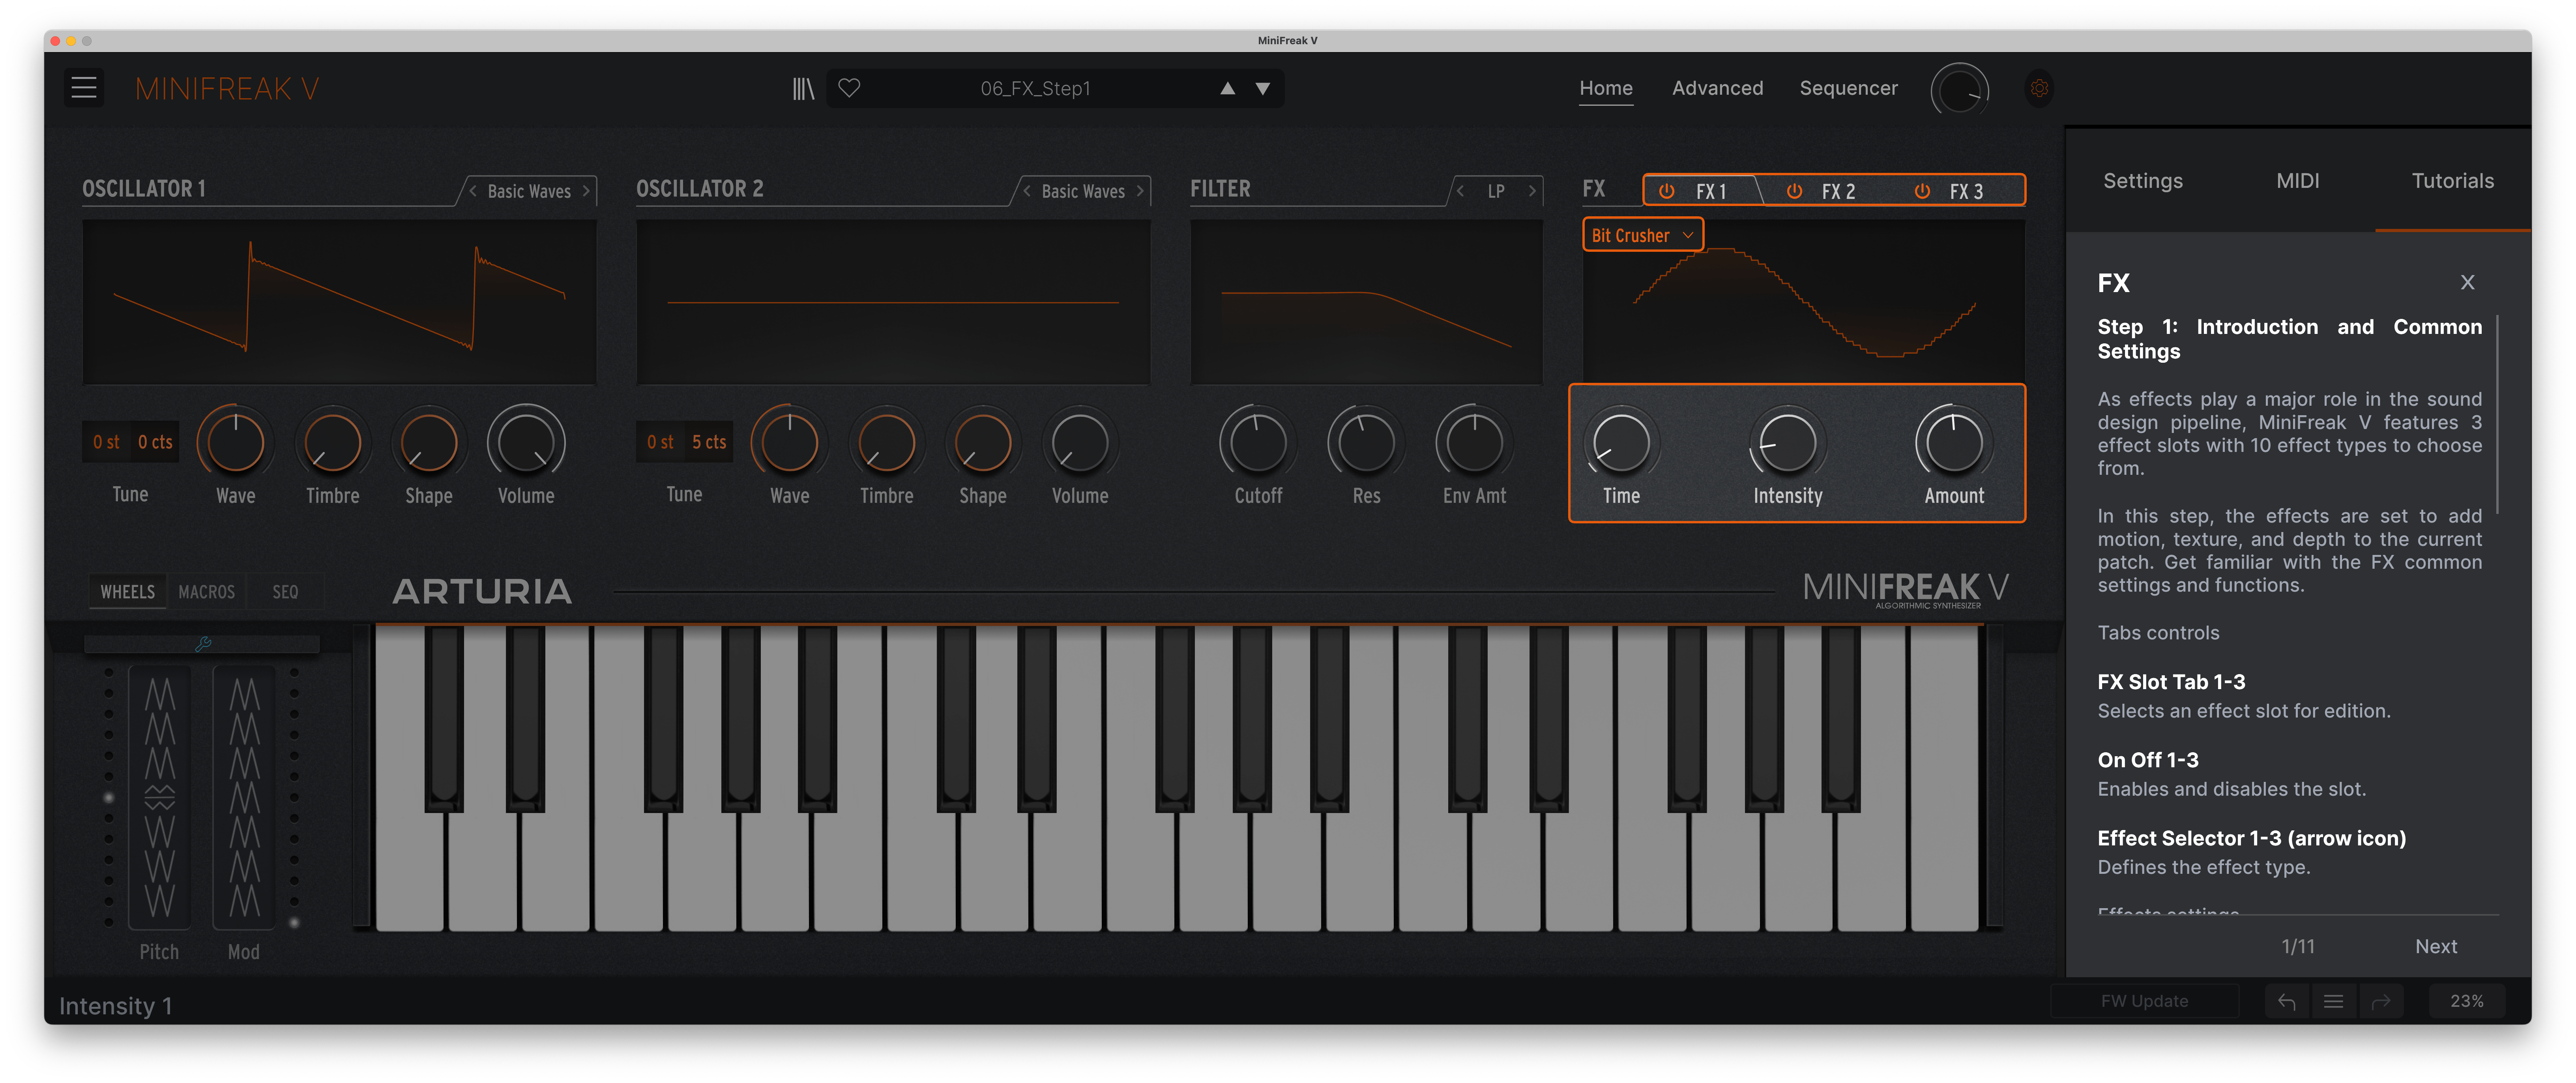
Task: Load next preset with down arrow
Action: pyautogui.click(x=1263, y=88)
